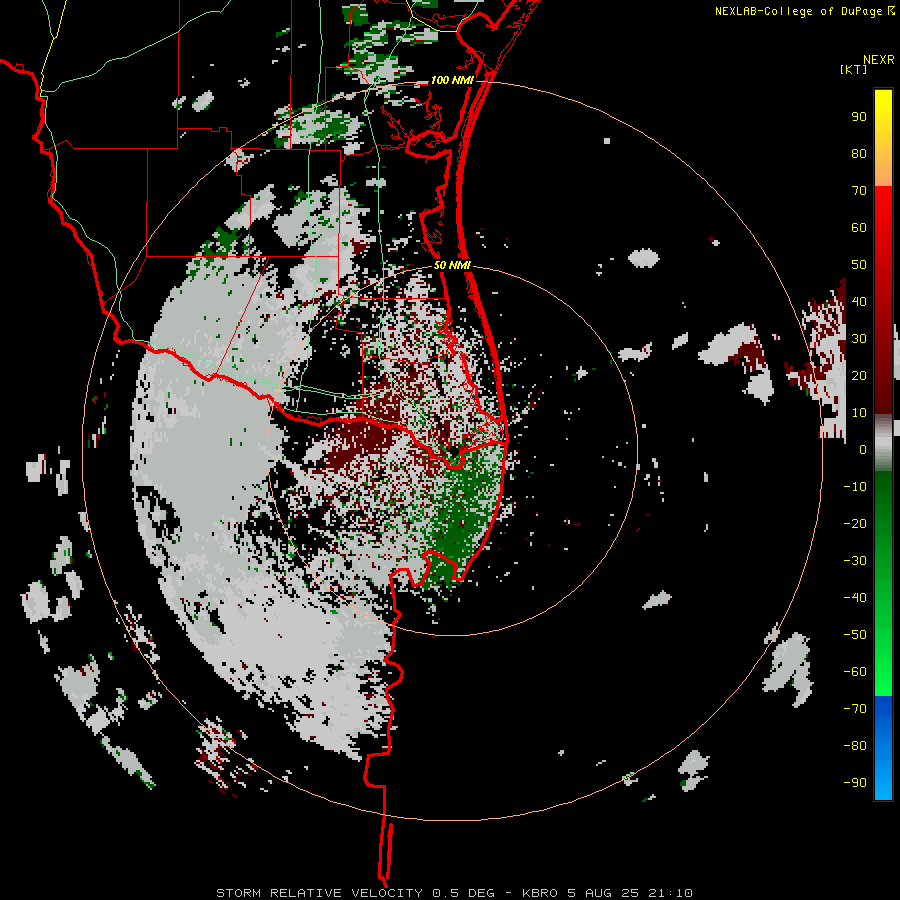900x900 pixels.
Task: Click the 70 value on velocity scale
Action: coord(859,191)
